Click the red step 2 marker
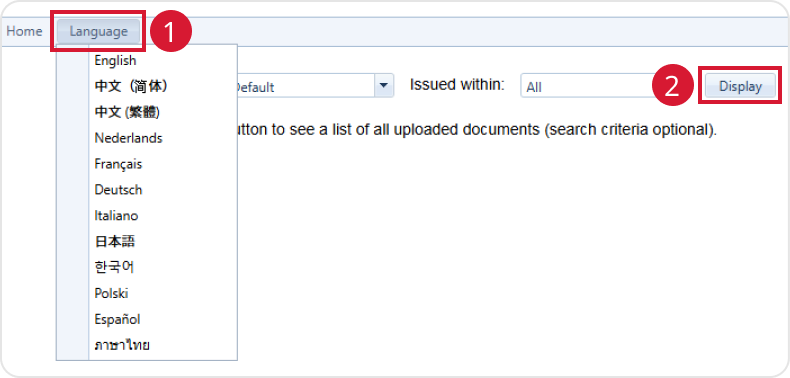Viewport: 790px width, 378px height. 673,86
